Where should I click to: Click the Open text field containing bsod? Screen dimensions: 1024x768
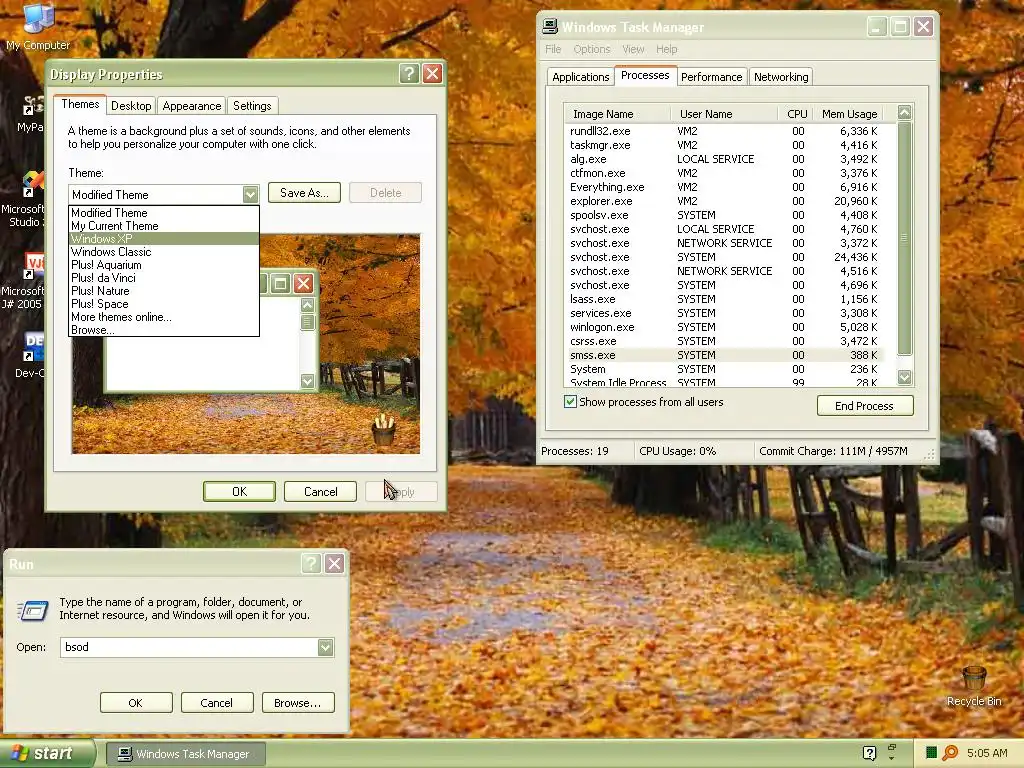[x=189, y=647]
